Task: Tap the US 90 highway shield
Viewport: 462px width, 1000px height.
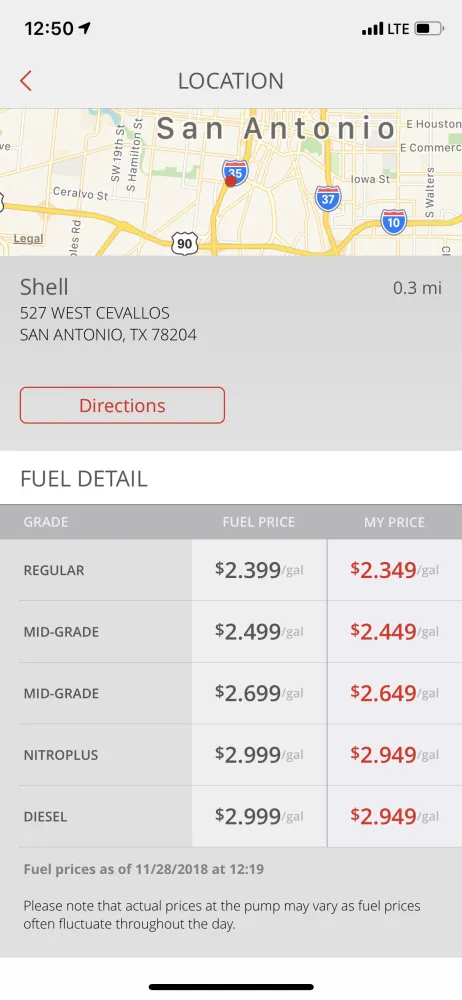Action: click(184, 243)
